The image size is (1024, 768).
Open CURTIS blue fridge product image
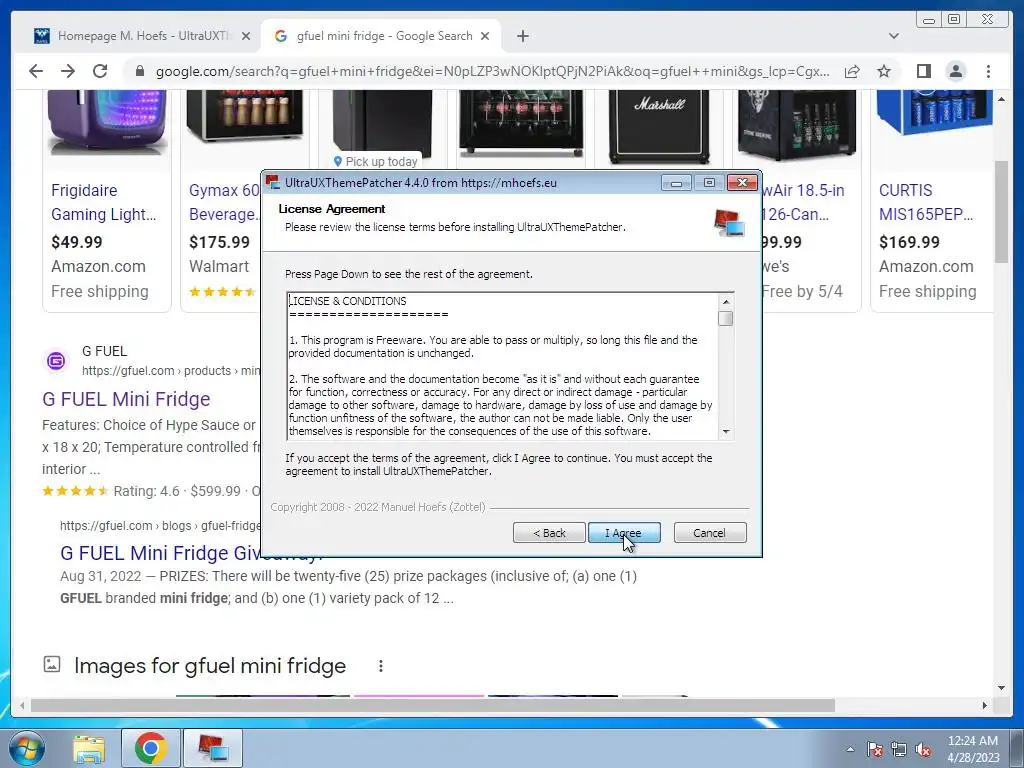click(x=934, y=114)
